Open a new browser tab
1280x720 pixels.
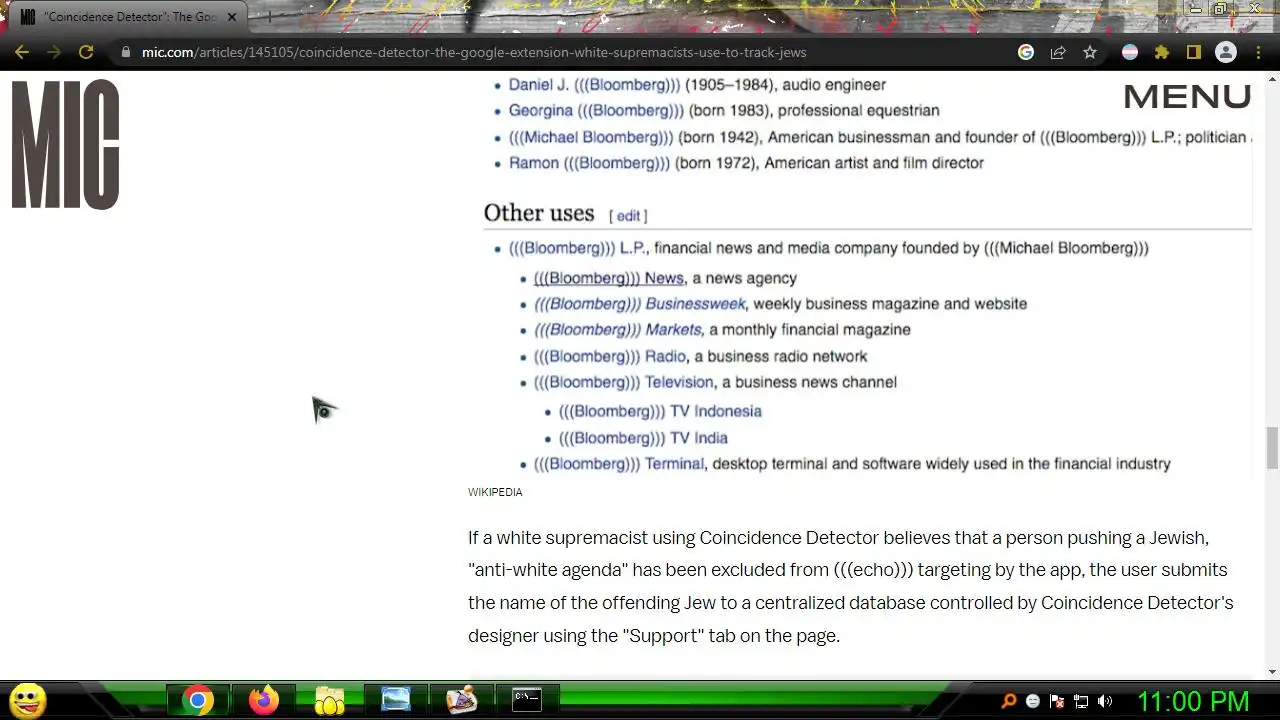[268, 17]
